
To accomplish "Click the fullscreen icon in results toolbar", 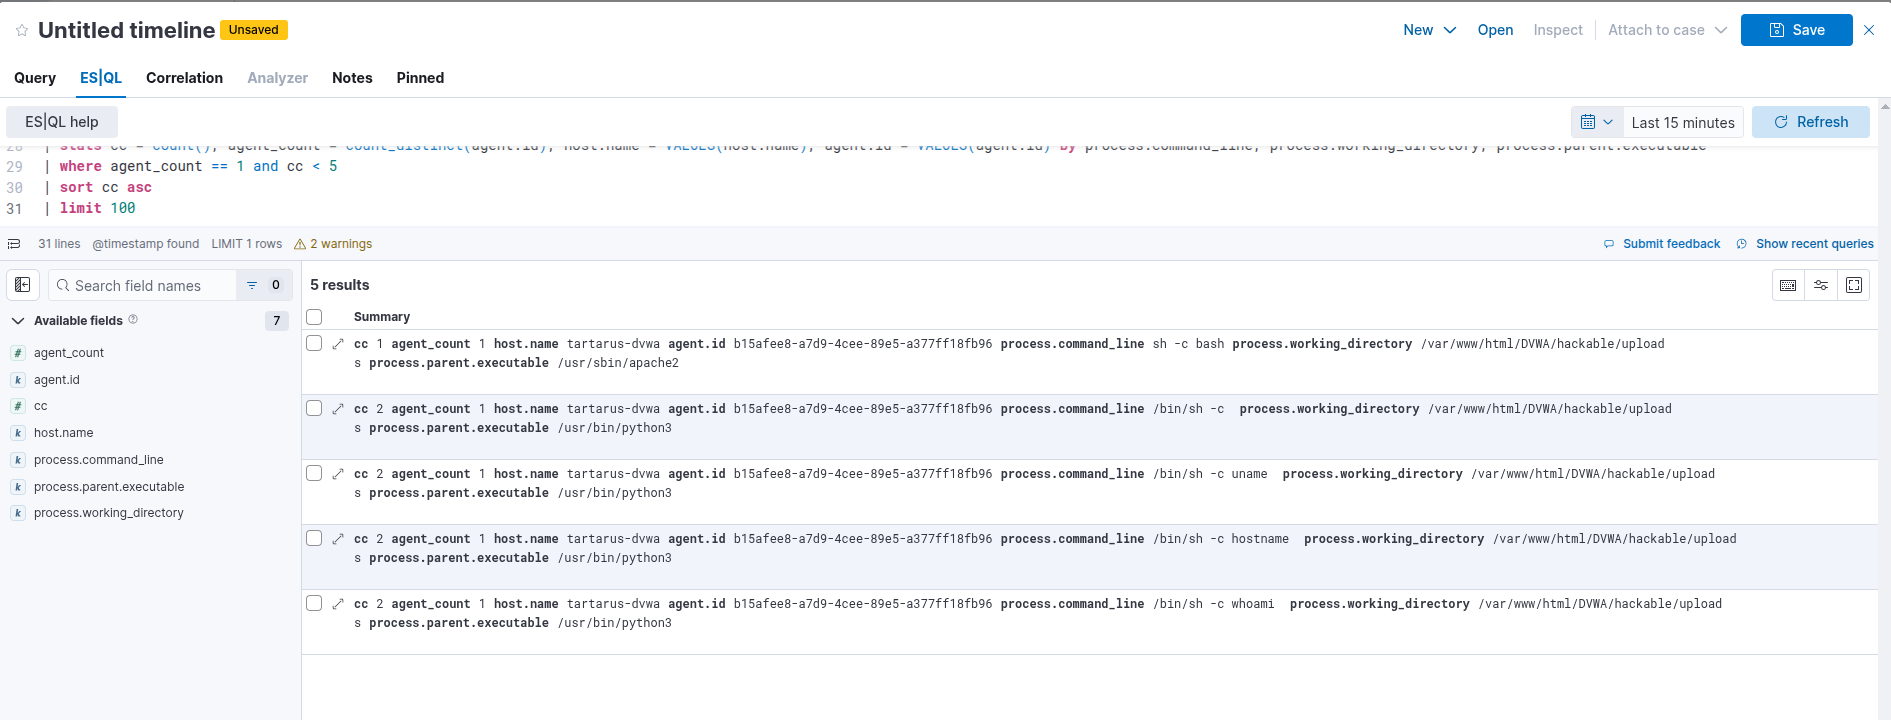I will pyautogui.click(x=1854, y=285).
